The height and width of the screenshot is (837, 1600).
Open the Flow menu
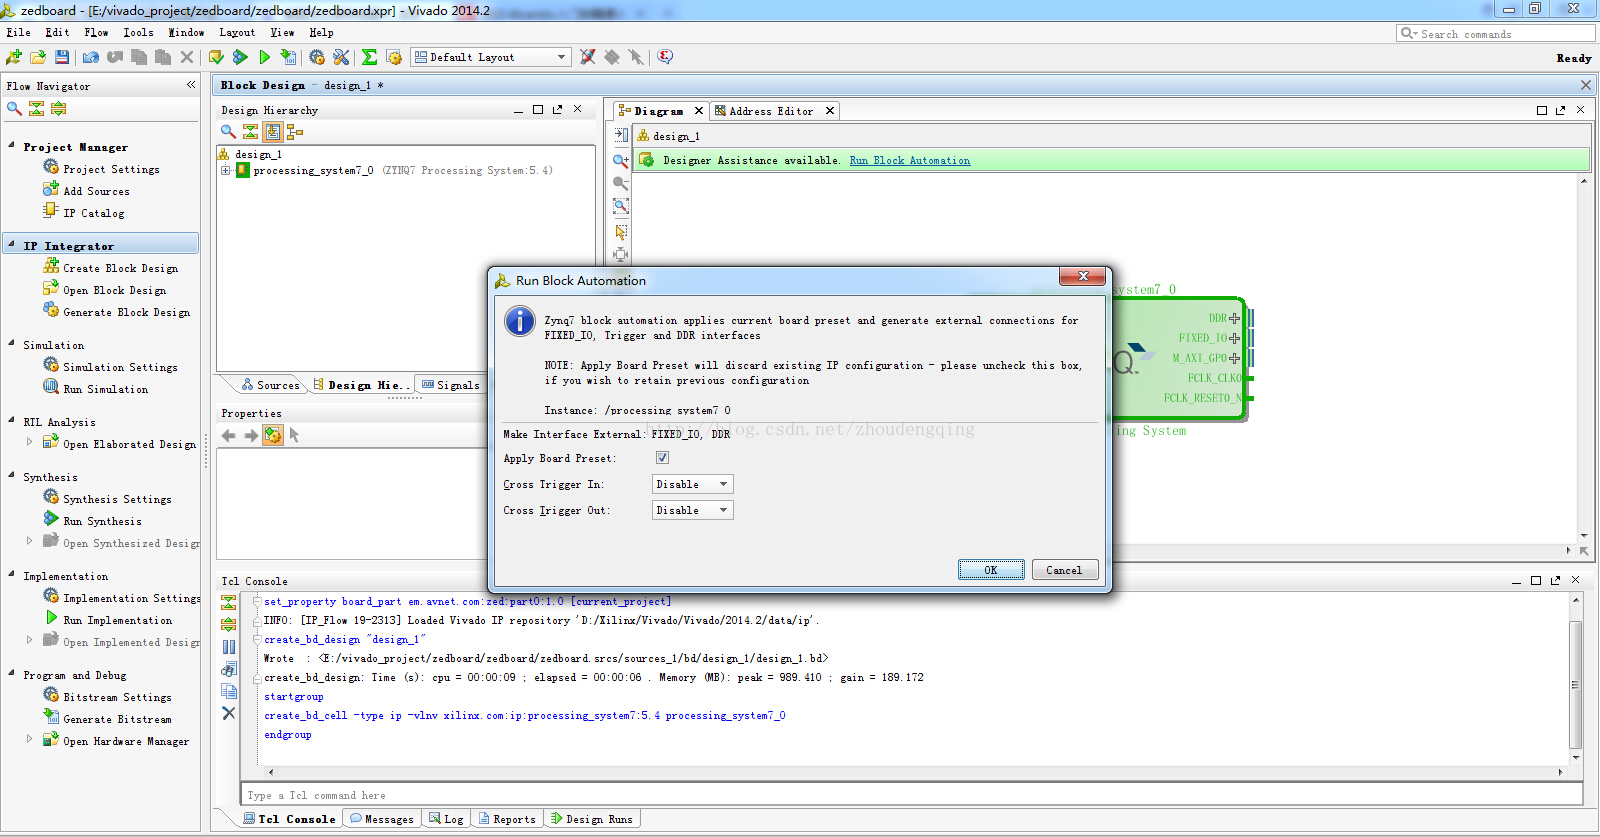(x=96, y=32)
